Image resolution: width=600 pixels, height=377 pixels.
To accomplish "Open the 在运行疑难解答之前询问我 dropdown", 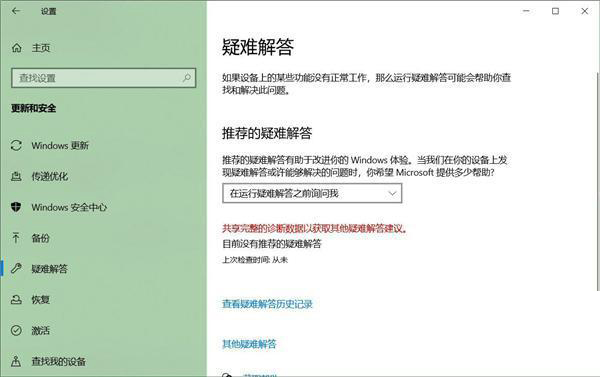I will (x=312, y=193).
